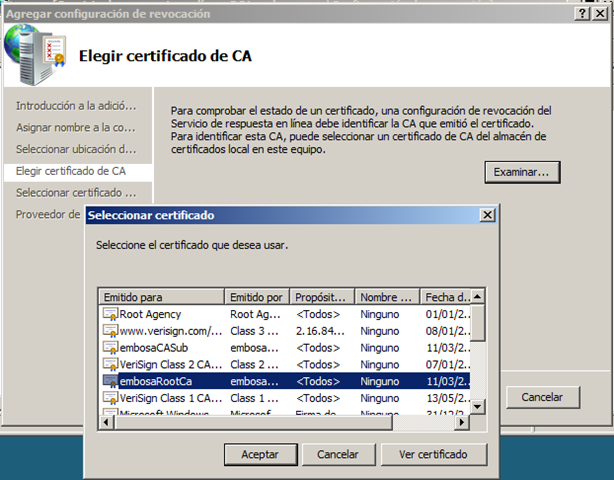This screenshot has width=614, height=480.
Task: Click the help question mark button
Action: (x=584, y=13)
